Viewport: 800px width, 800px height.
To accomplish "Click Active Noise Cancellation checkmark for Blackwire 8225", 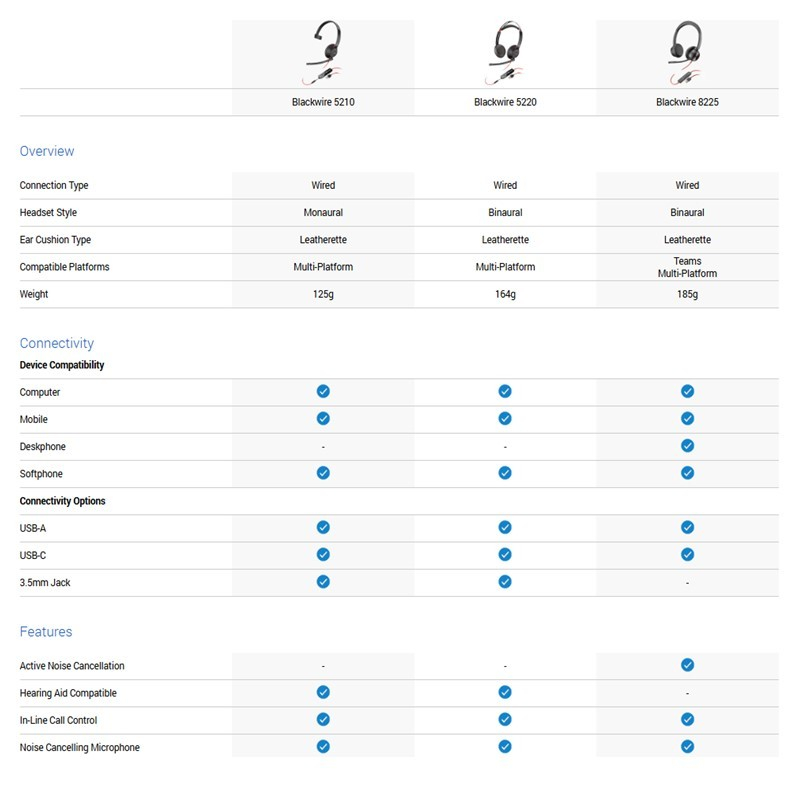I will click(687, 665).
